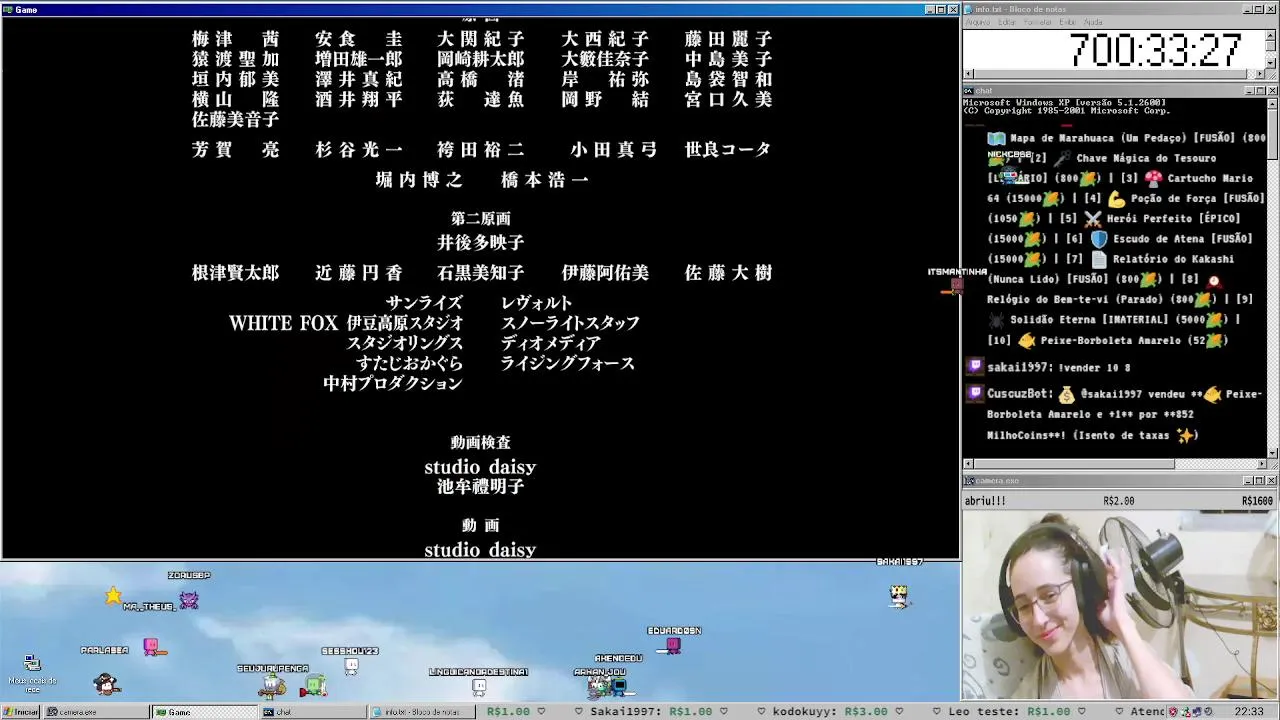Click the ZORUSBP purple ghost avatar
Screen dimensions: 1280x720
tap(189, 600)
